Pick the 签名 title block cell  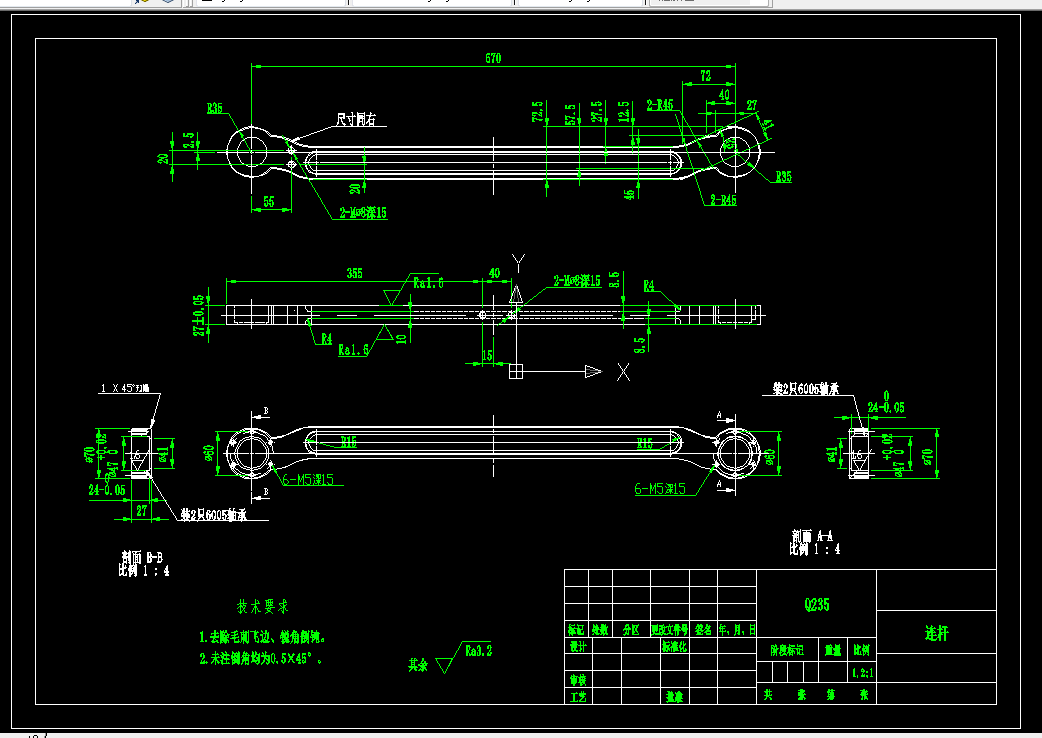pos(703,629)
